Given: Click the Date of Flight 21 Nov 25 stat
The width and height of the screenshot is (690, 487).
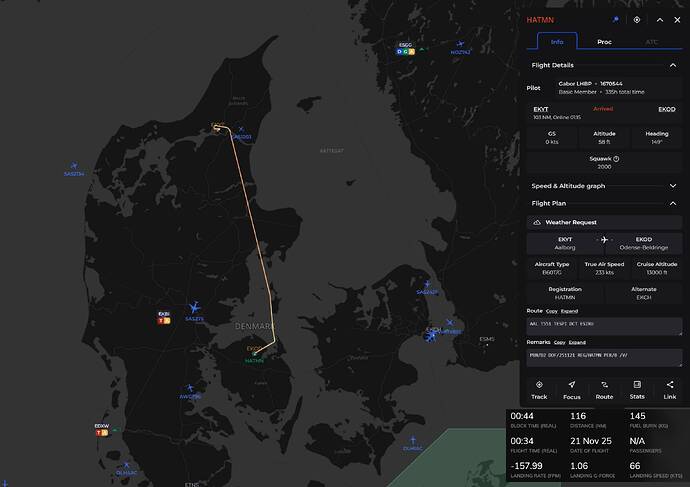Looking at the screenshot, I should tap(591, 445).
